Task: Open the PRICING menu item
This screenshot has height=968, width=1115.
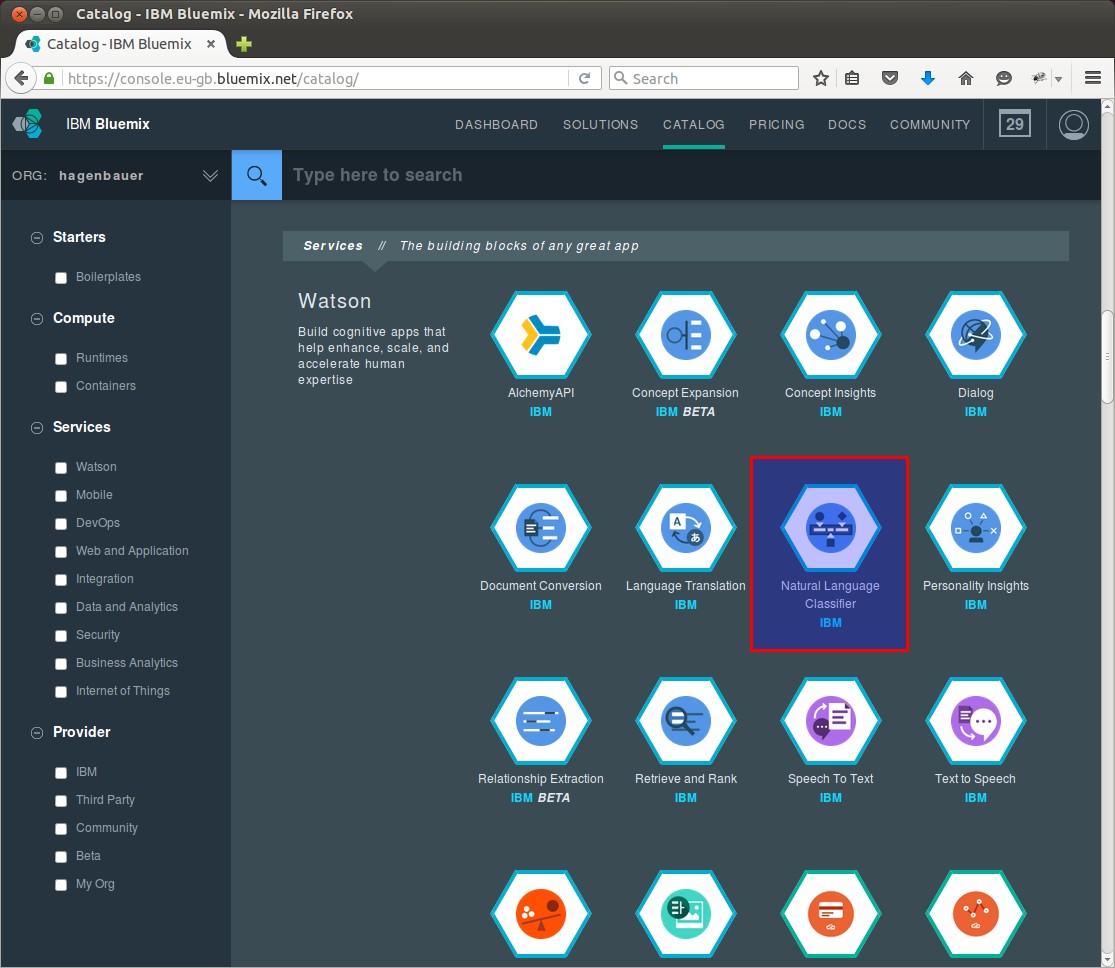Action: pos(777,124)
